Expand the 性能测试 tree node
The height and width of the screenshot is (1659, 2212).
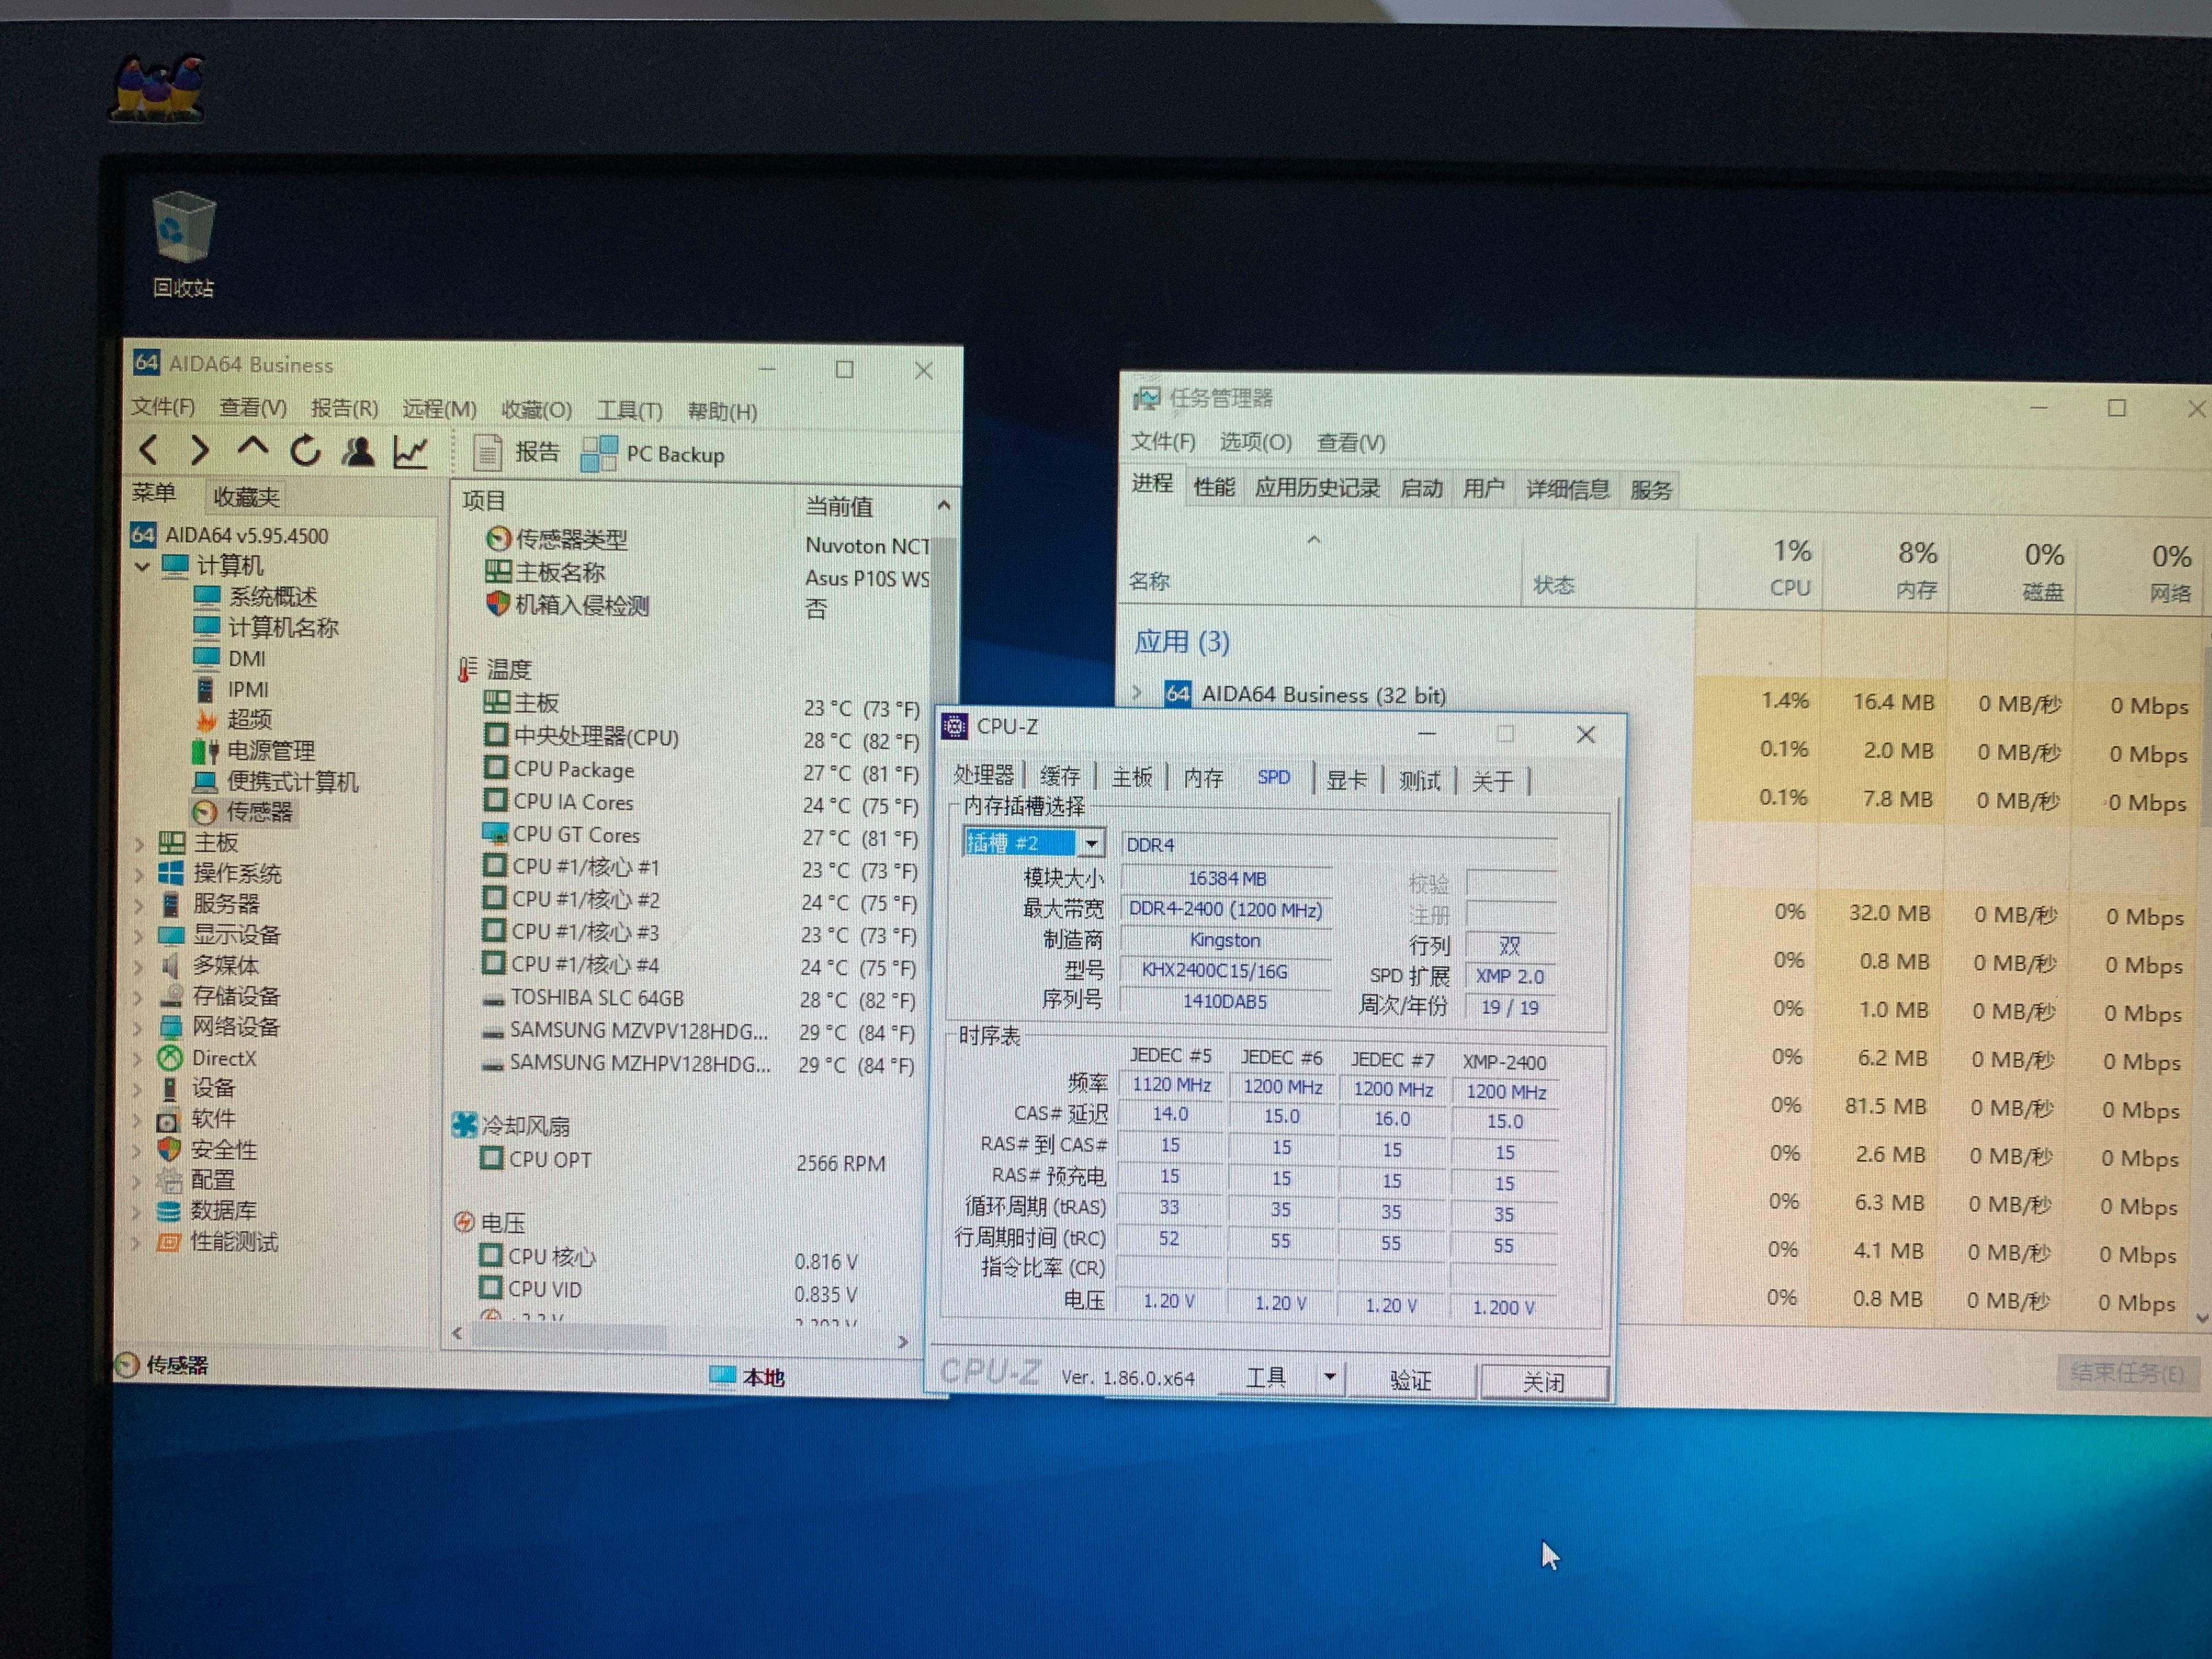(136, 1243)
